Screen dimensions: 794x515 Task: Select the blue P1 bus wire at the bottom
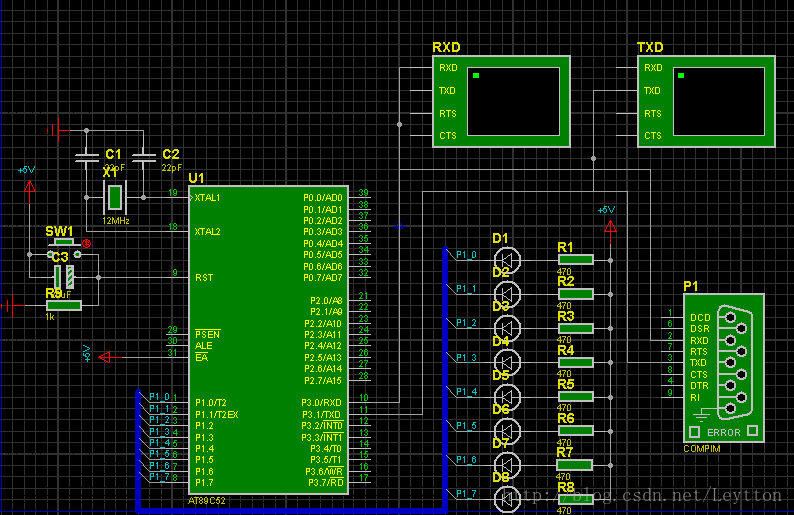coord(290,508)
